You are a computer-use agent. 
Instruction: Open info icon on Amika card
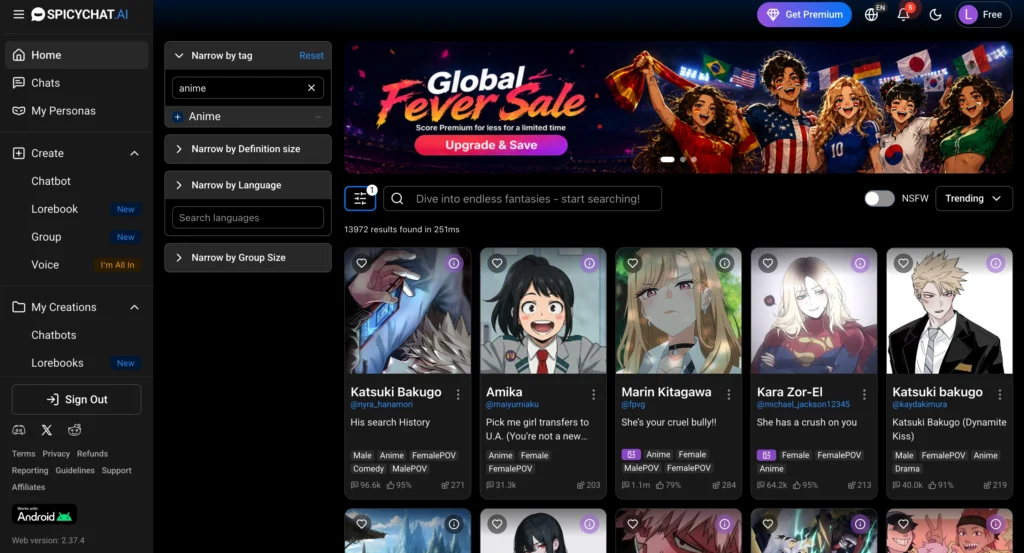589,263
